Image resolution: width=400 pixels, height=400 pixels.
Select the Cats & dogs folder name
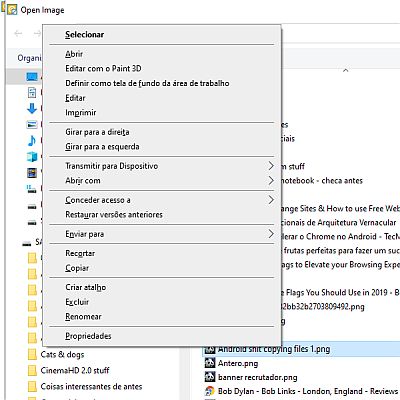[62, 354]
